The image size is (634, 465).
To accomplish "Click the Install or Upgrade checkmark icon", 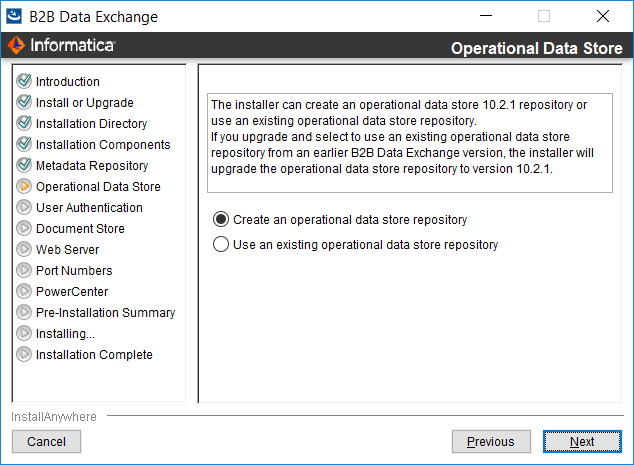I will [x=24, y=102].
